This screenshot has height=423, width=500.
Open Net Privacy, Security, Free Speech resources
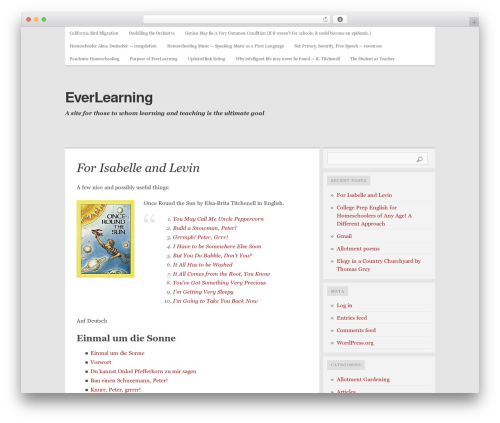[x=338, y=46]
